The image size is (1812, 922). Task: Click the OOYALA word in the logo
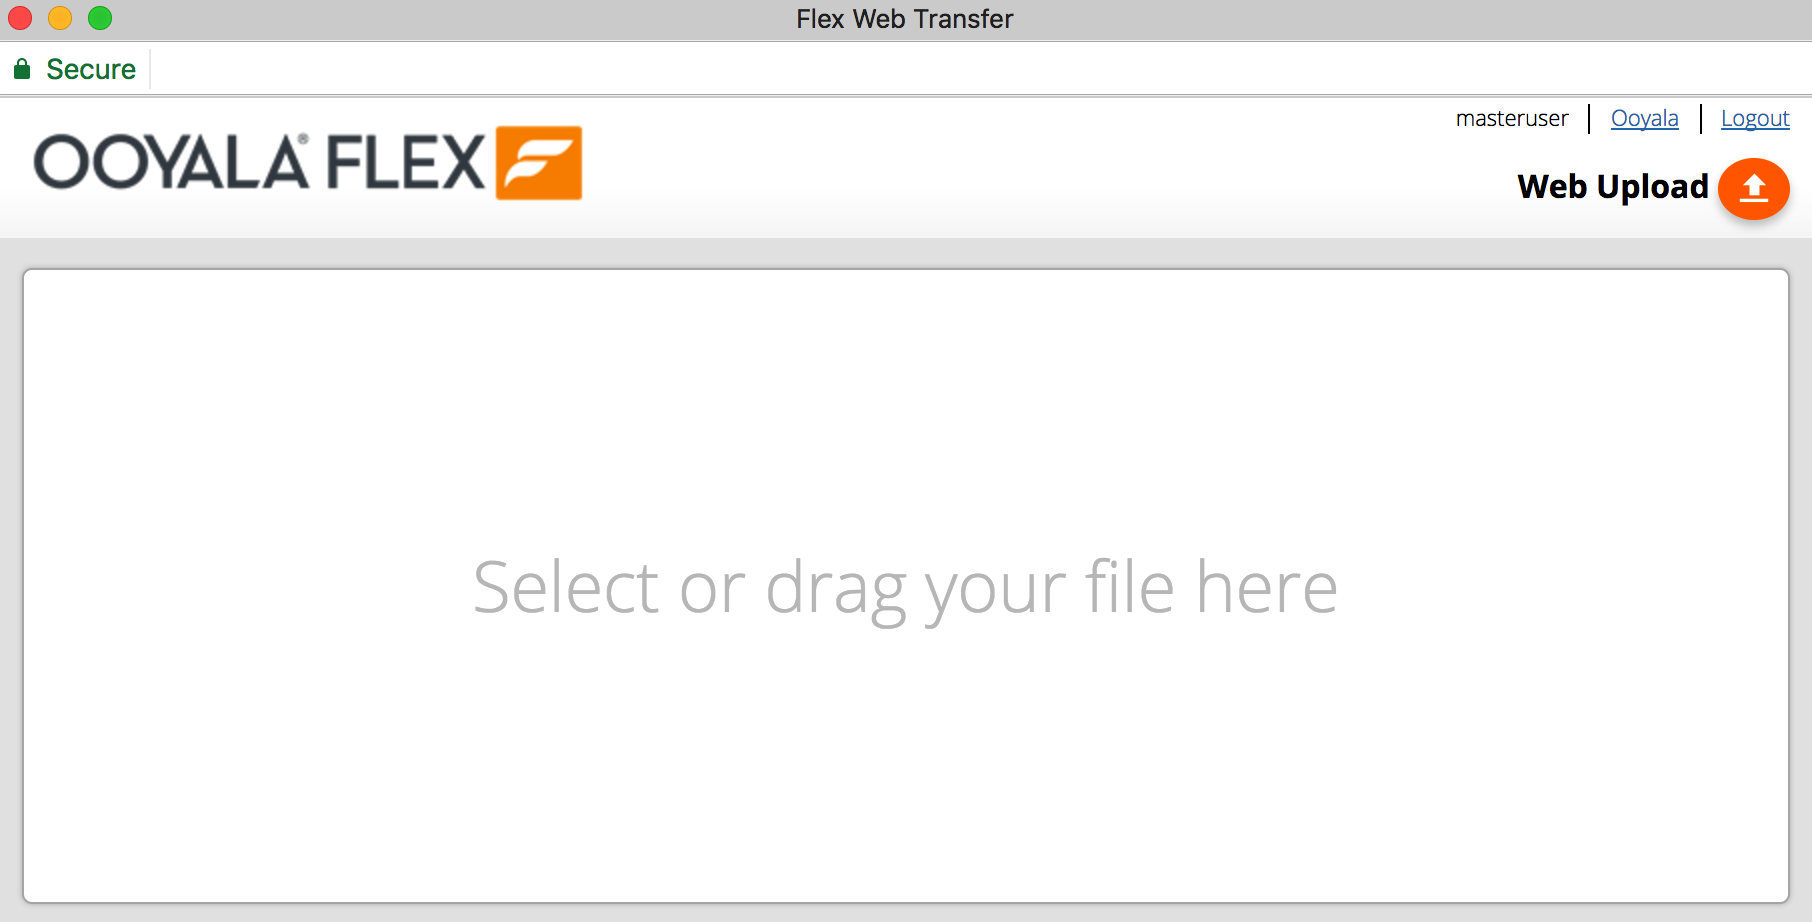click(172, 163)
